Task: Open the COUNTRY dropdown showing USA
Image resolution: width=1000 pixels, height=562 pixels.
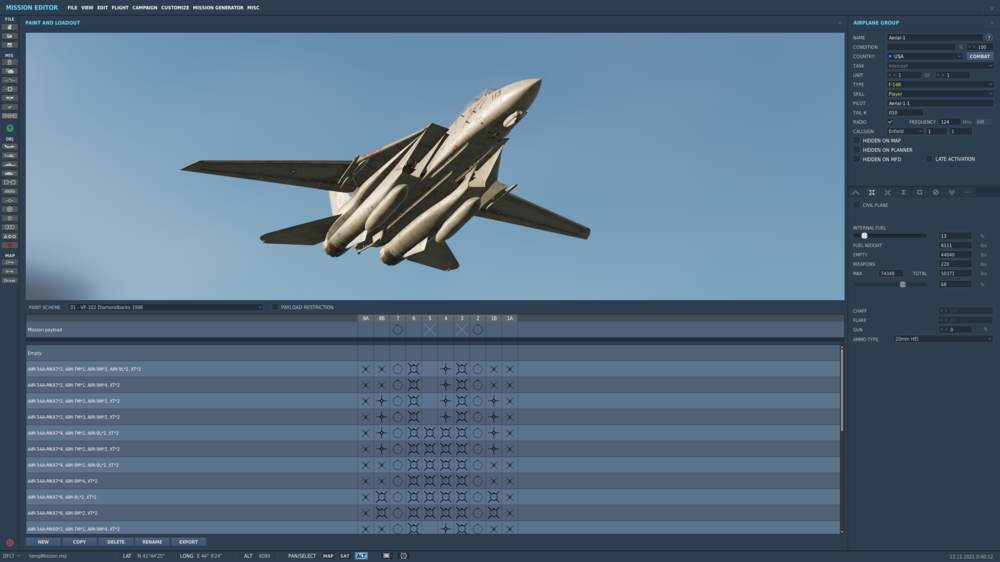Action: 924,56
